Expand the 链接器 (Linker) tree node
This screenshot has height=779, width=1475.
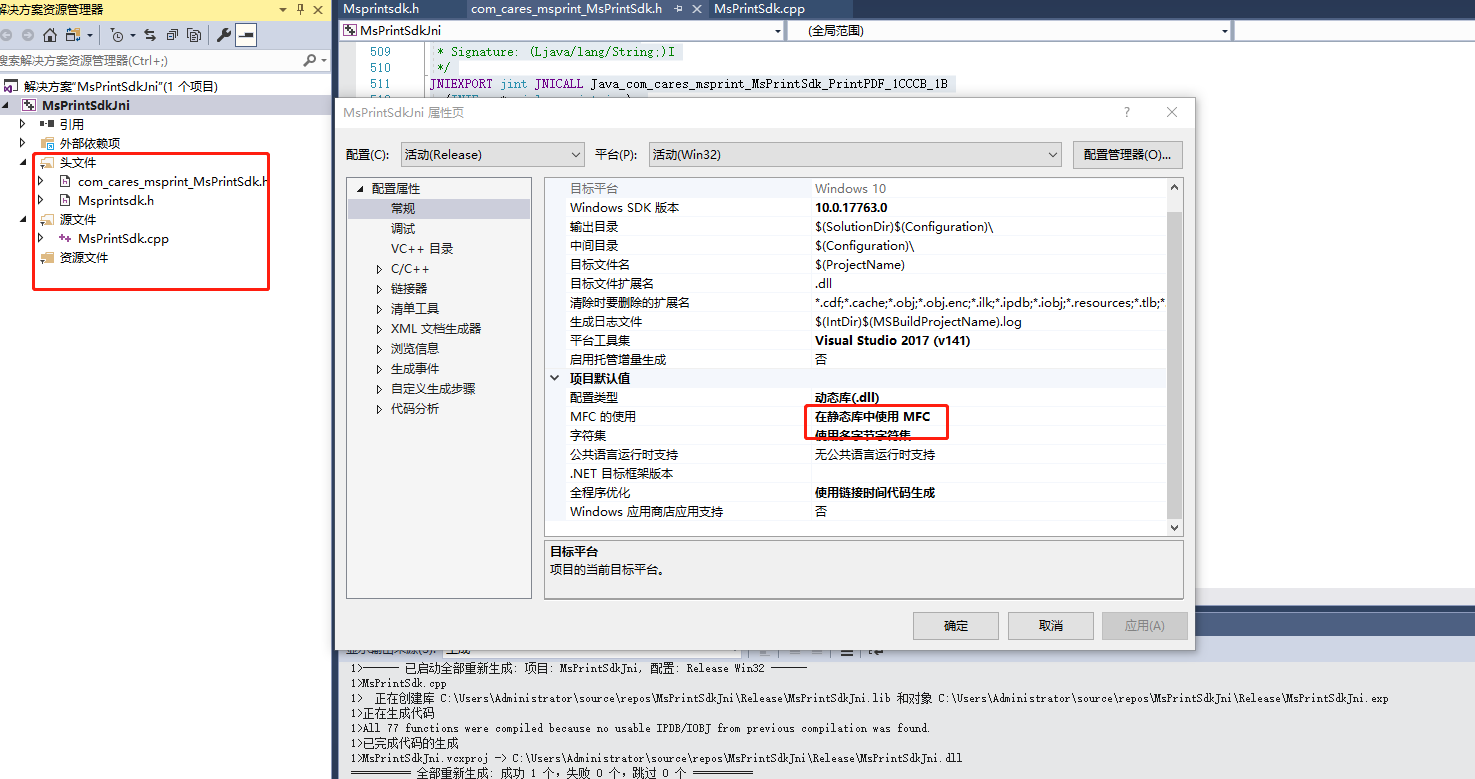click(x=380, y=289)
